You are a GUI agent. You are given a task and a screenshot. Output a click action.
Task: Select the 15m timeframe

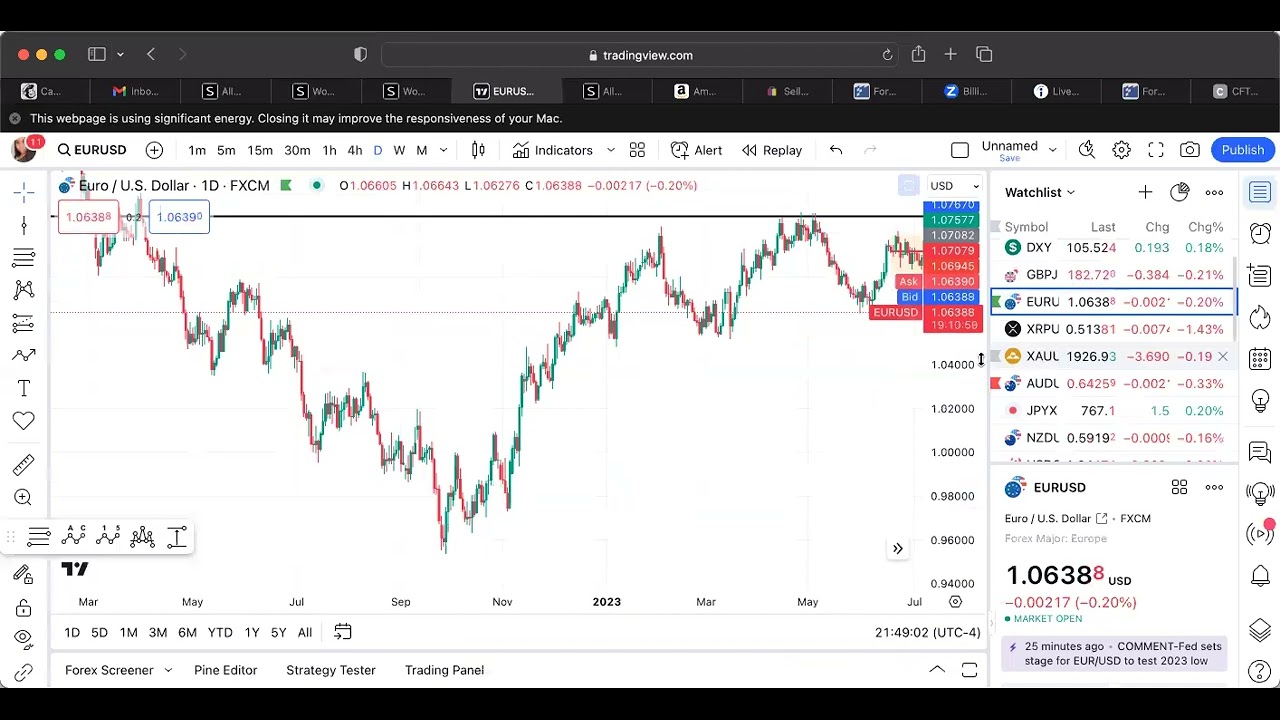260,150
